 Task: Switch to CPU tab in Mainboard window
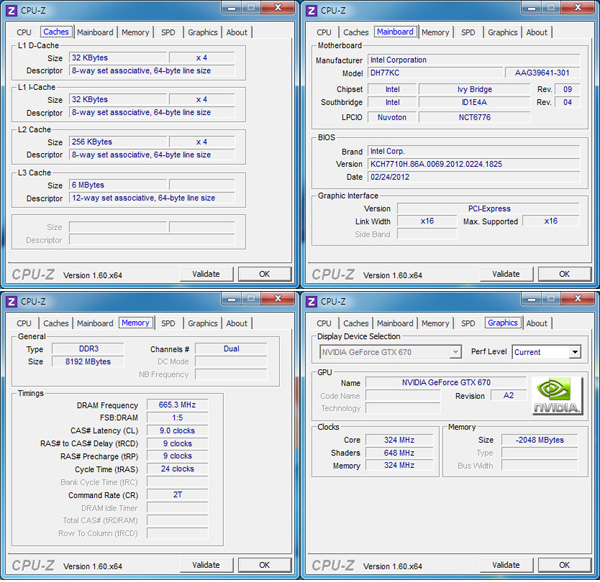coord(324,33)
